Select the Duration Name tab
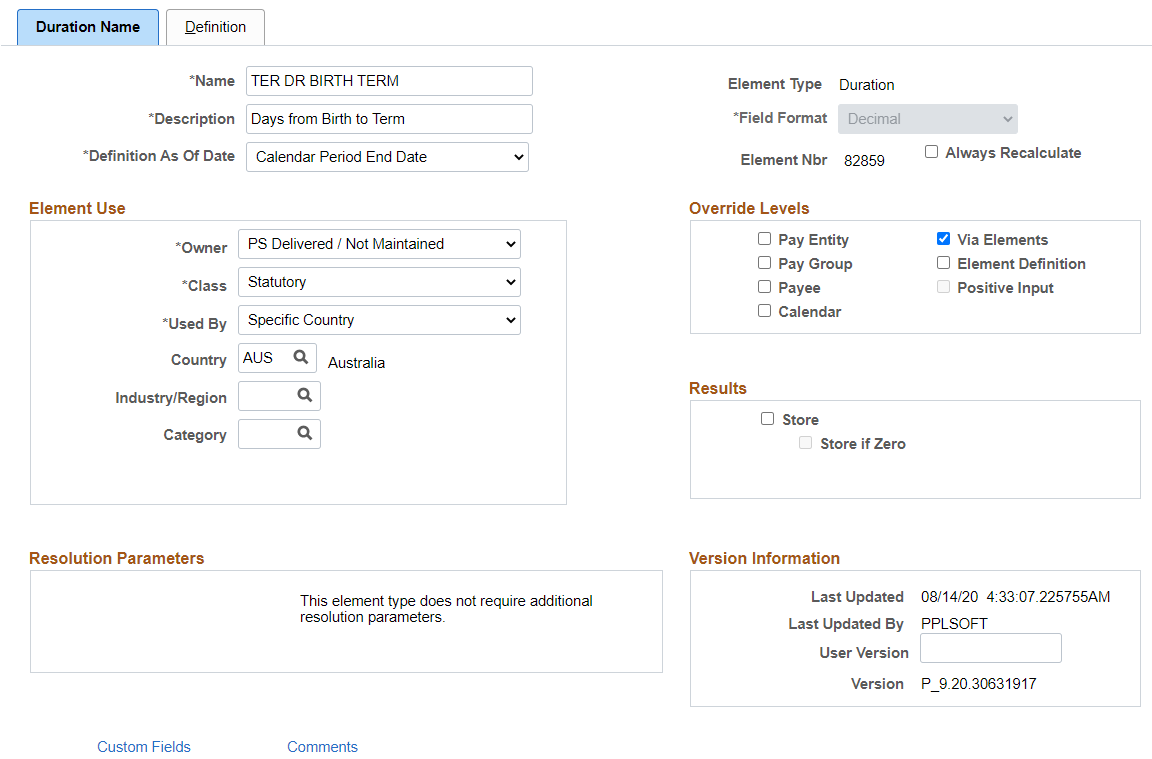1152x759 pixels. point(87,27)
